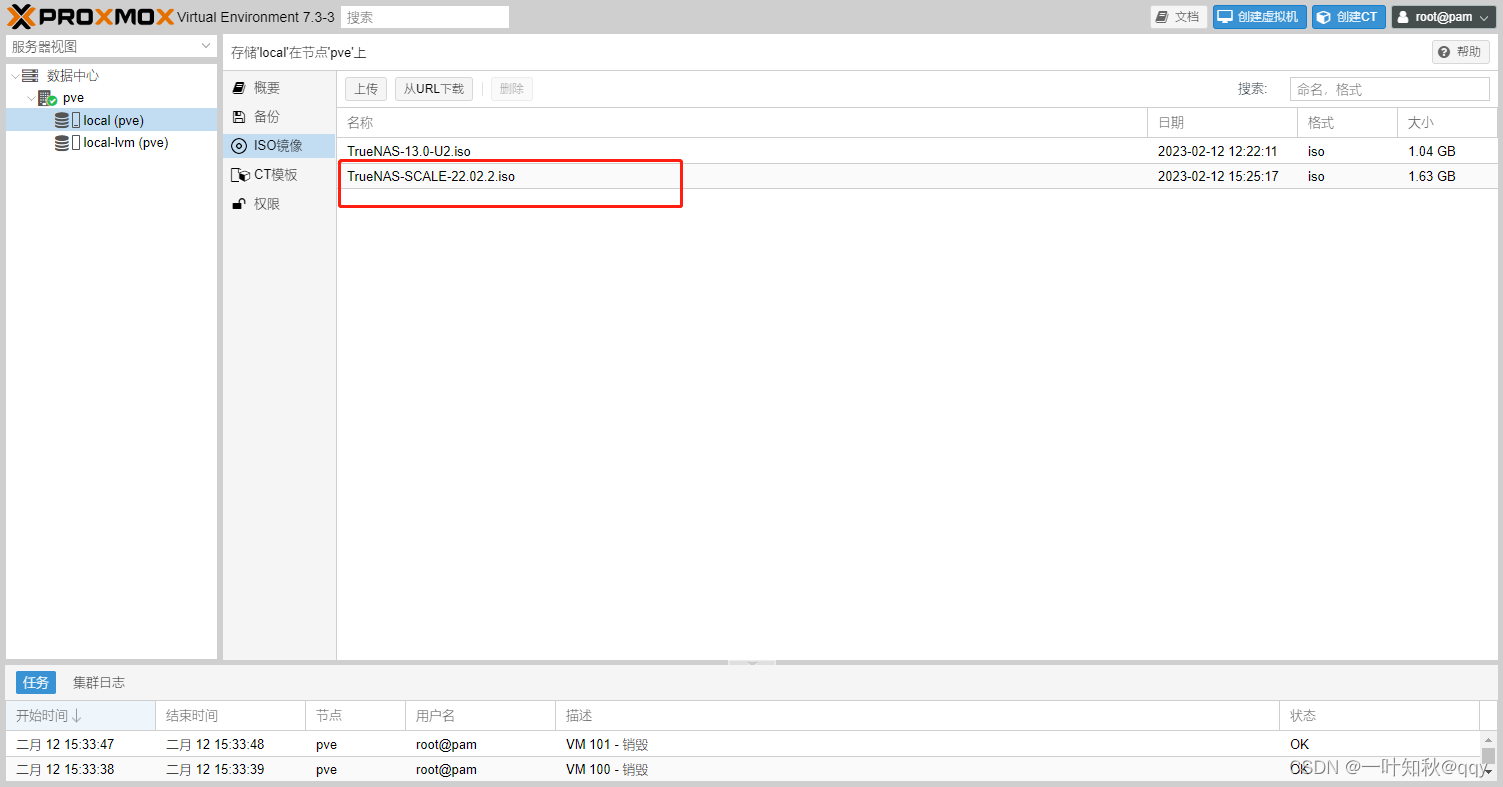Click start time 二月 12 15:33:47
1503x787 pixels.
(65, 744)
